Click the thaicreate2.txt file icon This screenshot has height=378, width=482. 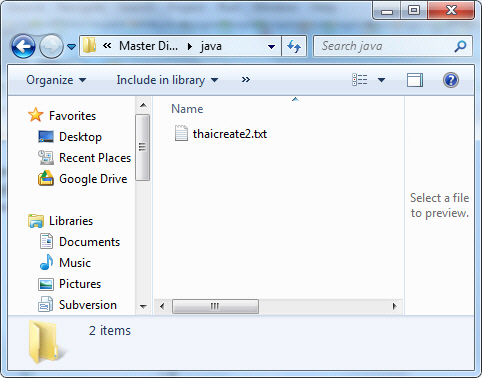coord(181,133)
